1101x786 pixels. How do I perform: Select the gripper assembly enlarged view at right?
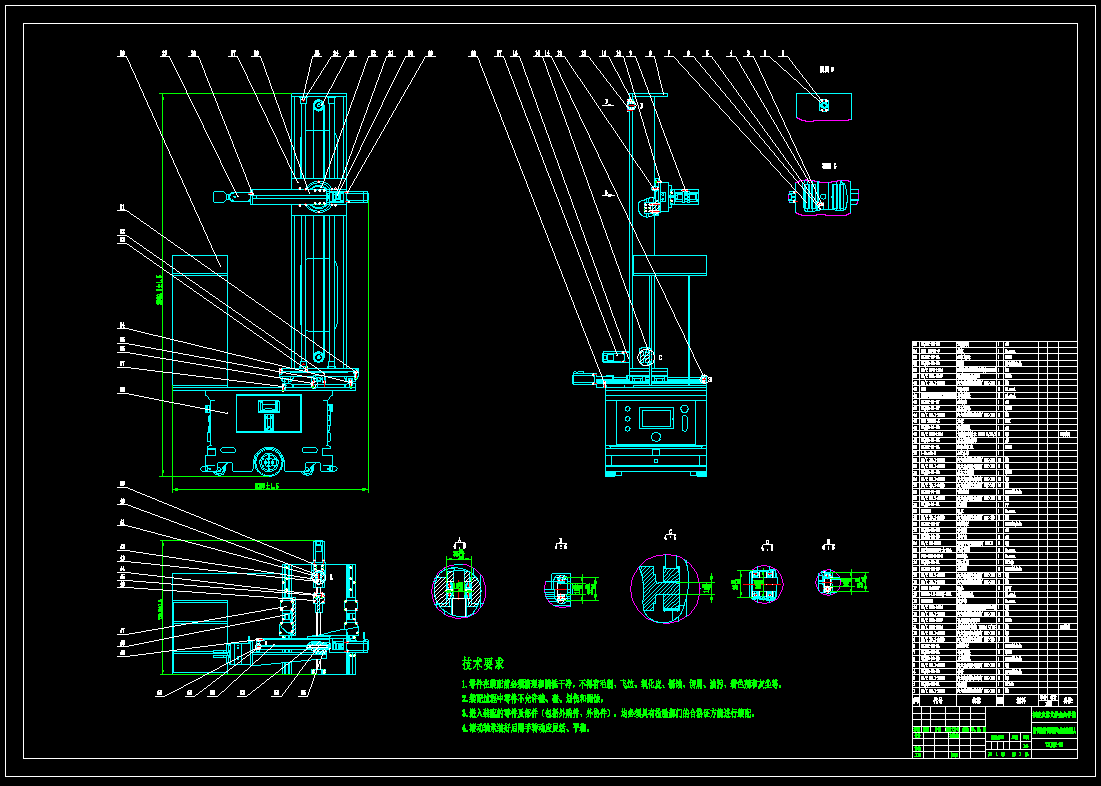point(823,196)
